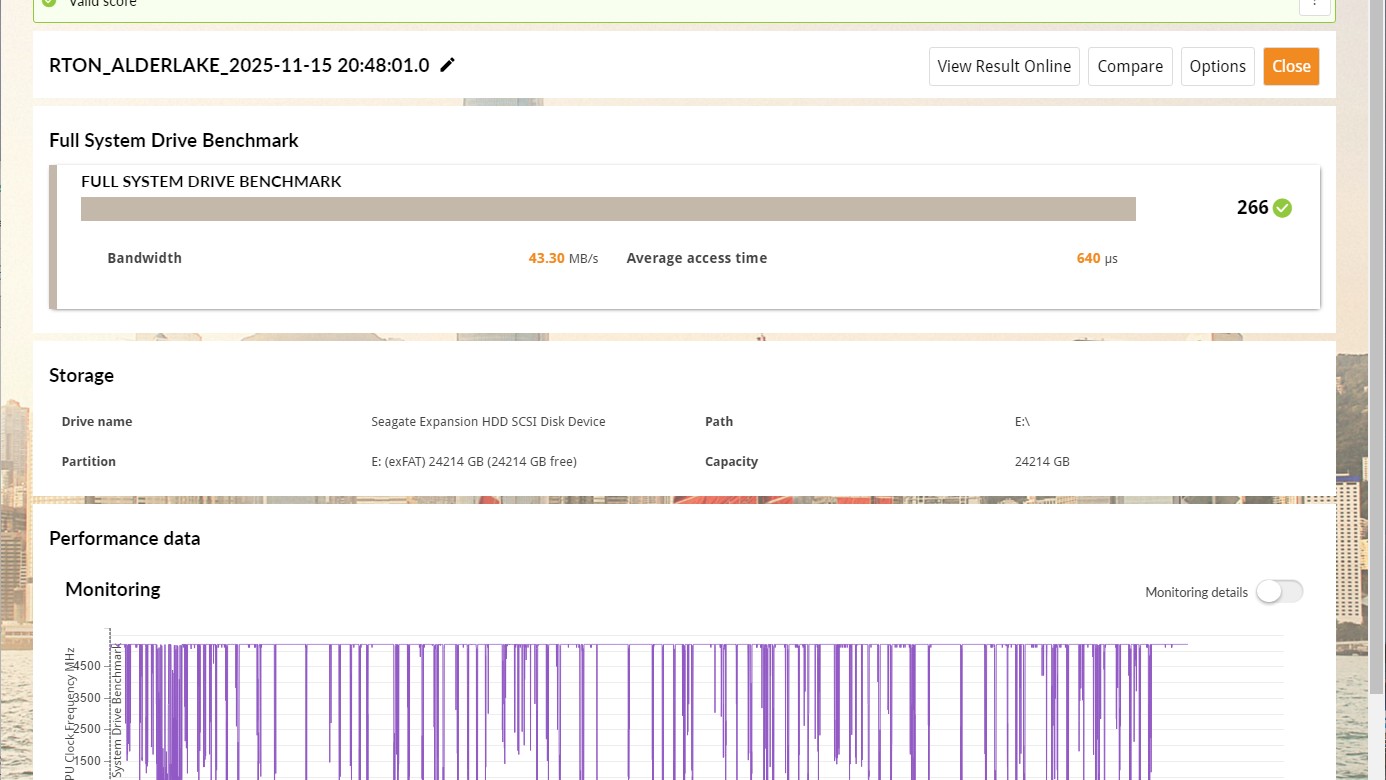Click the Performance data heading
Viewport: 1386px width, 780px height.
pyautogui.click(x=125, y=538)
